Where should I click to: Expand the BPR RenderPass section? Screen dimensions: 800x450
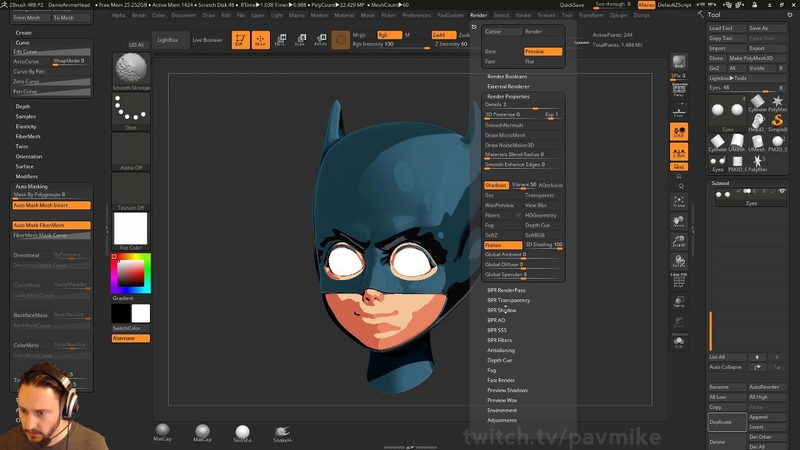pos(506,290)
